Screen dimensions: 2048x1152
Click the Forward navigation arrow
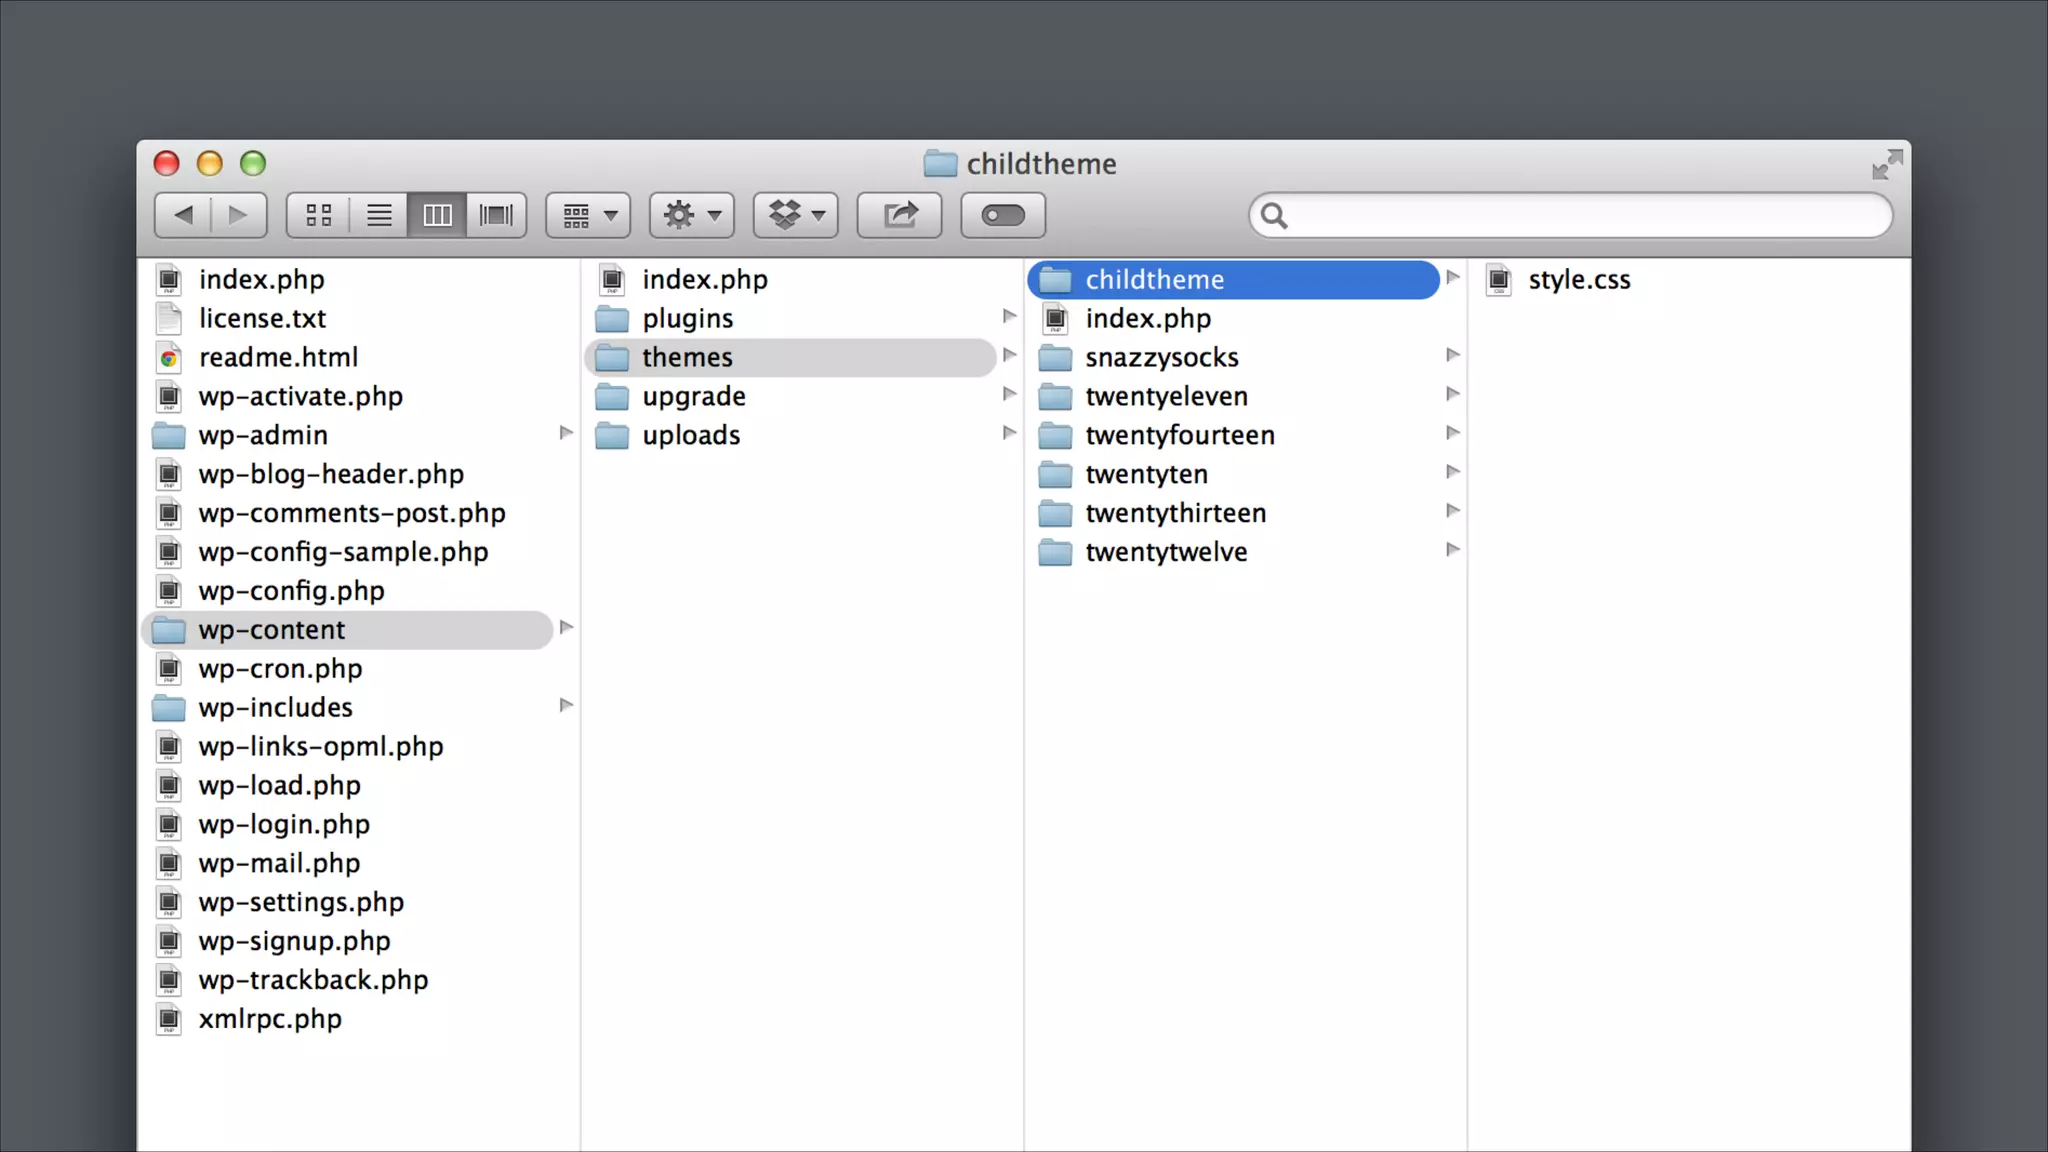pos(238,215)
